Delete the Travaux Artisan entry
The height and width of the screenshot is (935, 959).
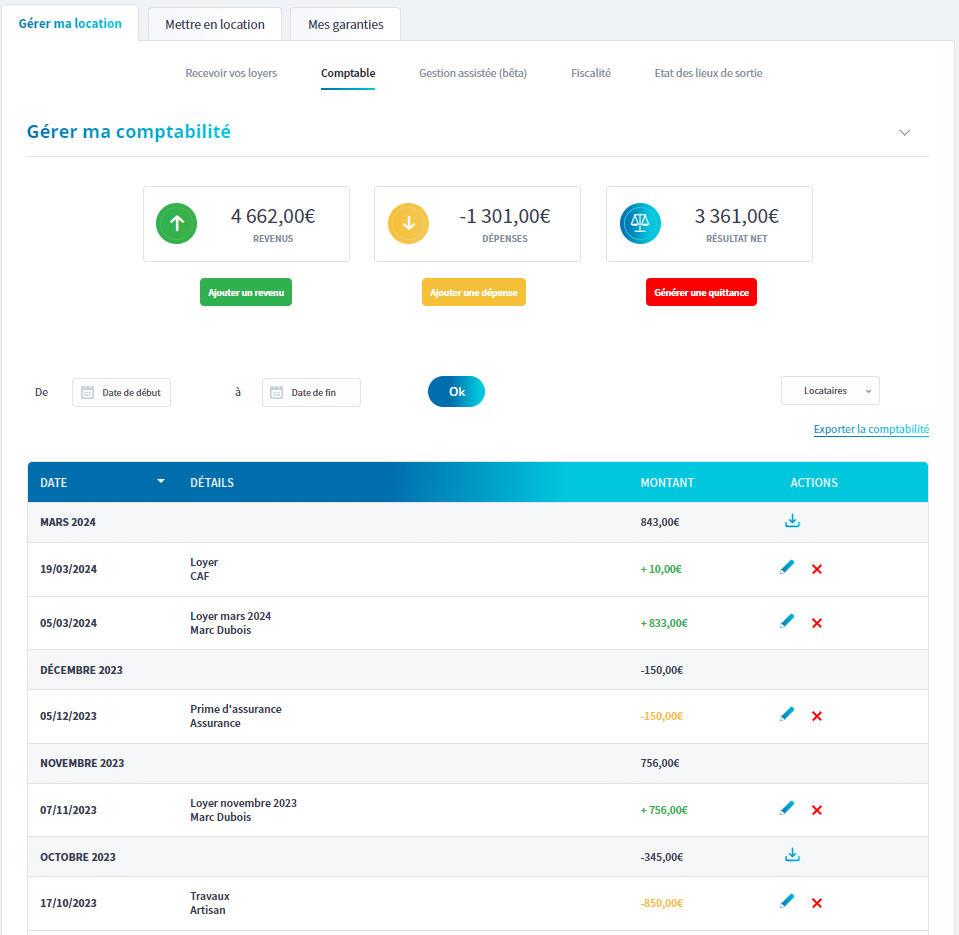click(817, 903)
